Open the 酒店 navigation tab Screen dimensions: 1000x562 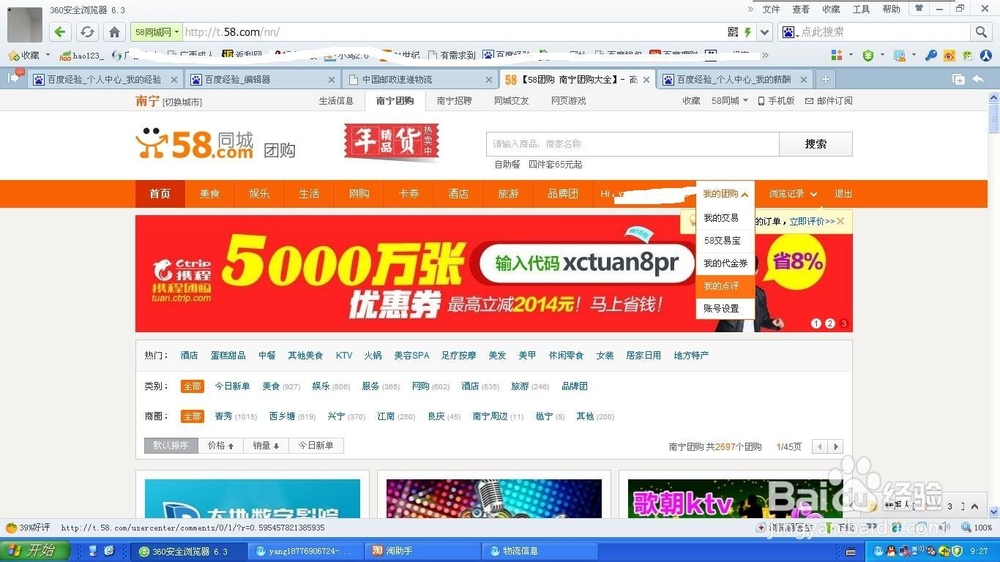pyautogui.click(x=458, y=194)
